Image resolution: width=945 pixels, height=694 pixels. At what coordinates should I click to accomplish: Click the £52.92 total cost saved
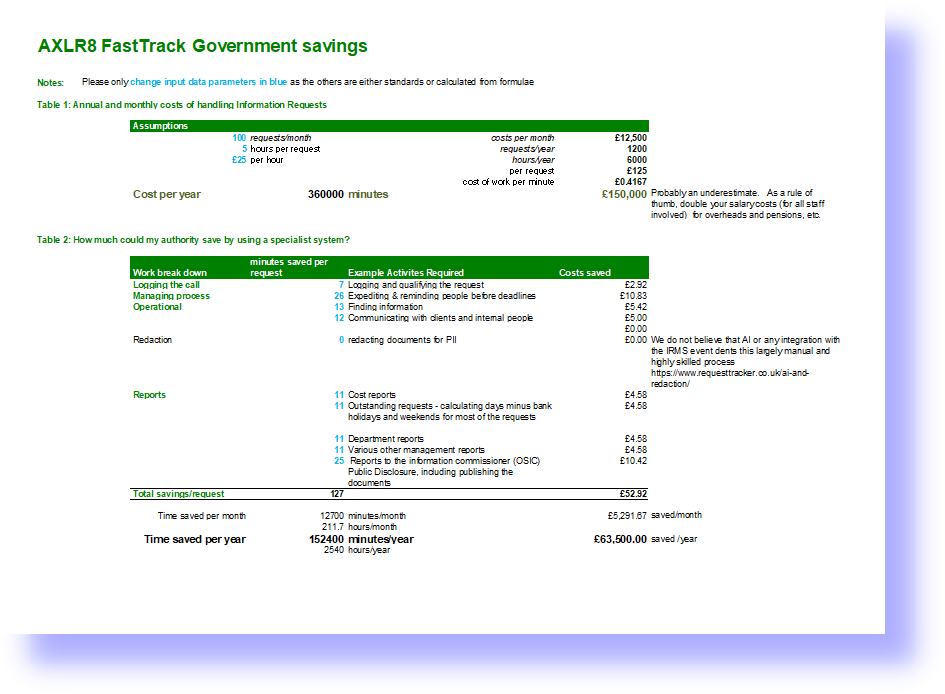point(633,494)
